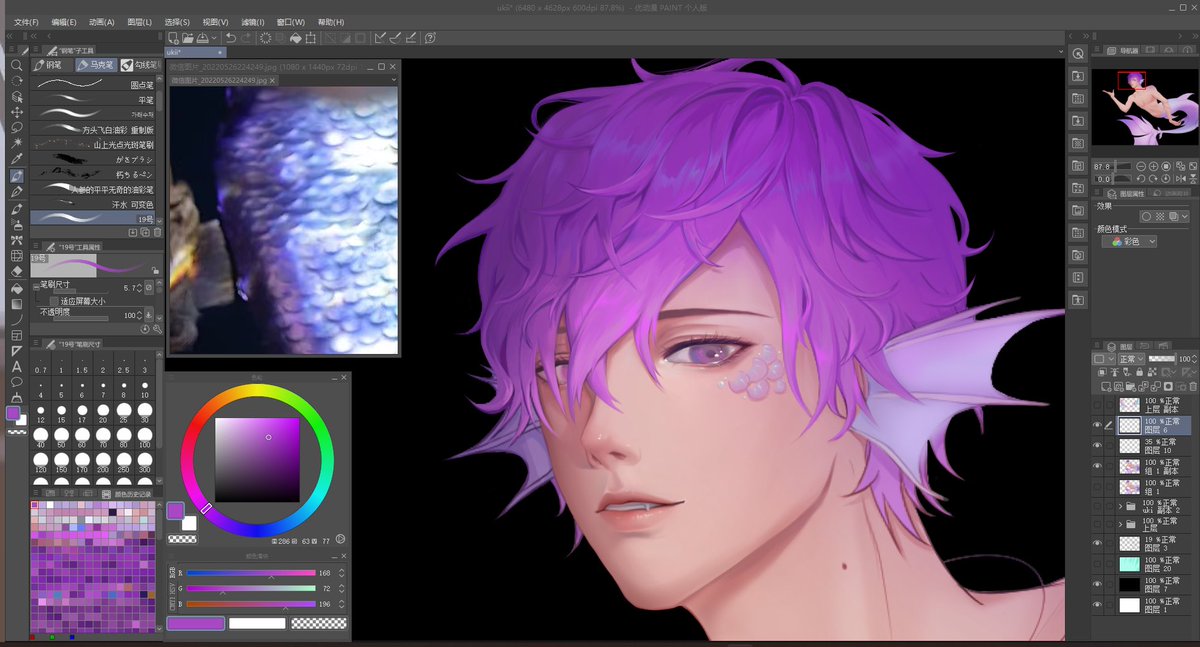This screenshot has width=1200, height=647.
Task: Adjust the layer opacity slider
Action: tap(1160, 358)
